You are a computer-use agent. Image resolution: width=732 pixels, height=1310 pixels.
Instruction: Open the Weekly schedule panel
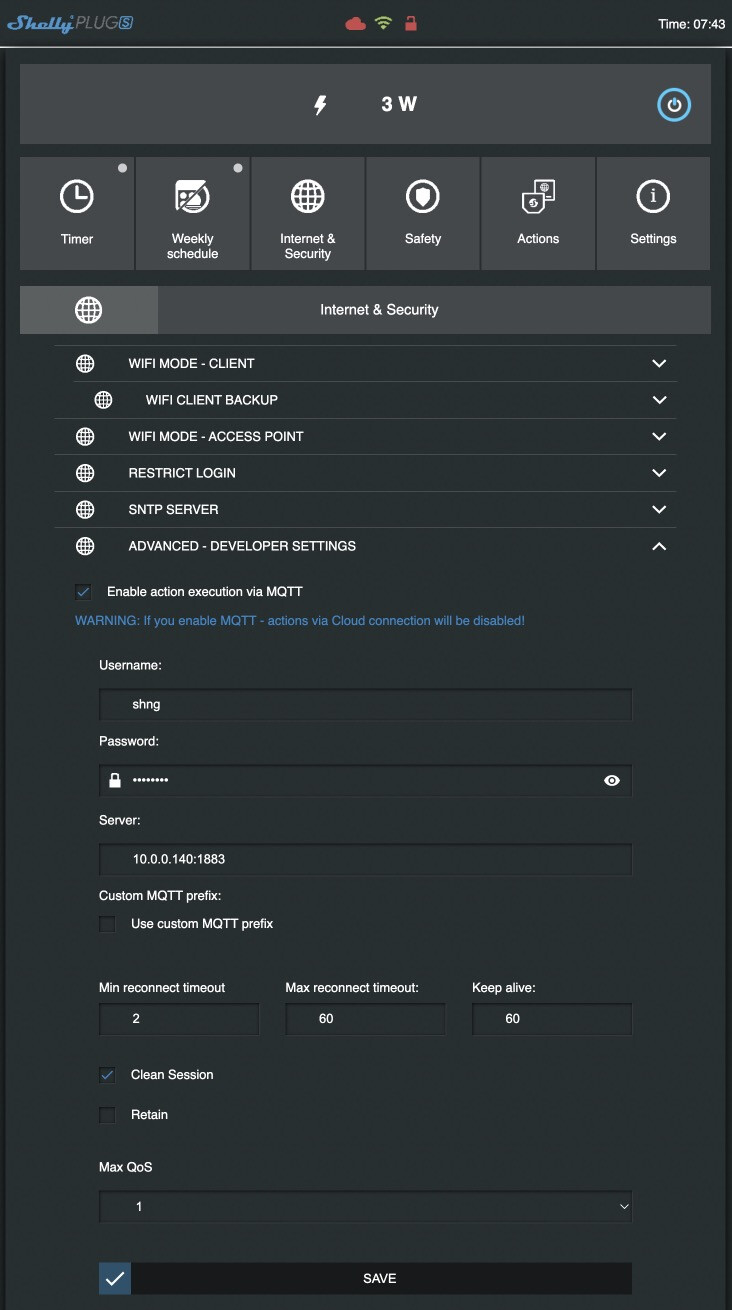[x=192, y=213]
